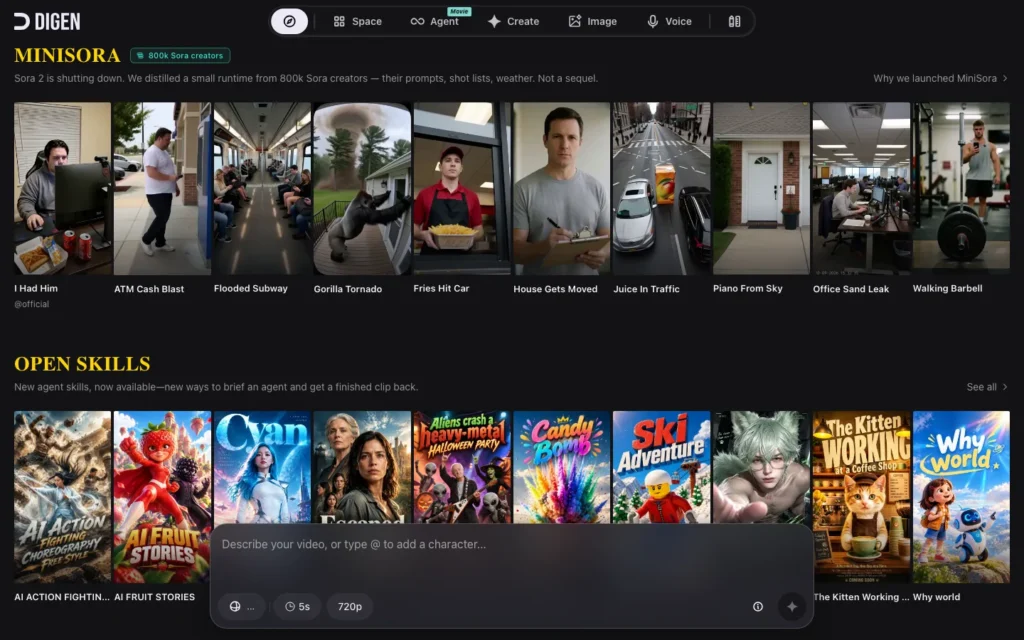This screenshot has width=1024, height=640.
Task: Open the Why we launched MiniSora link
Action: (x=940, y=78)
